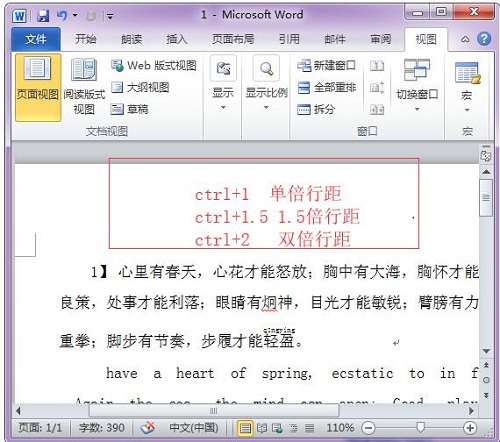
Task: Click the zoom slider handle
Action: pyautogui.click(x=420, y=427)
